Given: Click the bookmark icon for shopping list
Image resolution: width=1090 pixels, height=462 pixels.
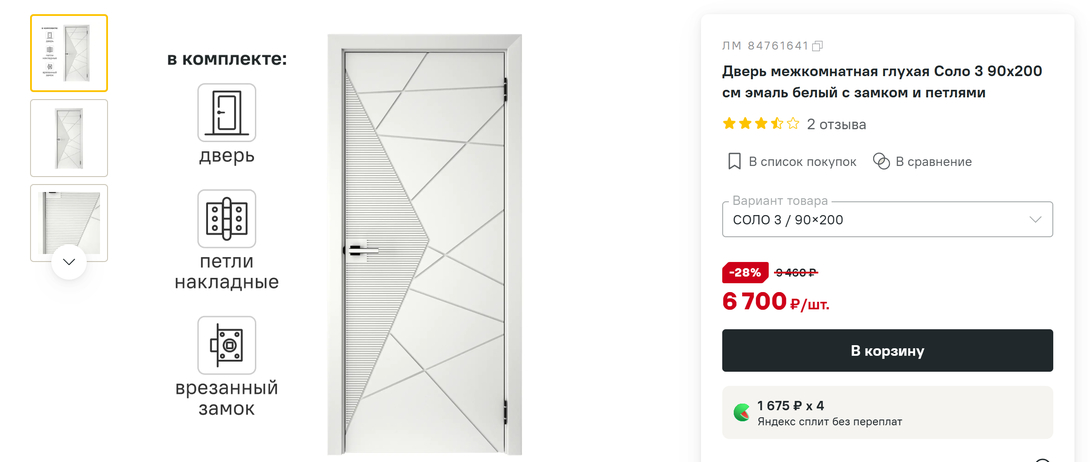Looking at the screenshot, I should [734, 161].
